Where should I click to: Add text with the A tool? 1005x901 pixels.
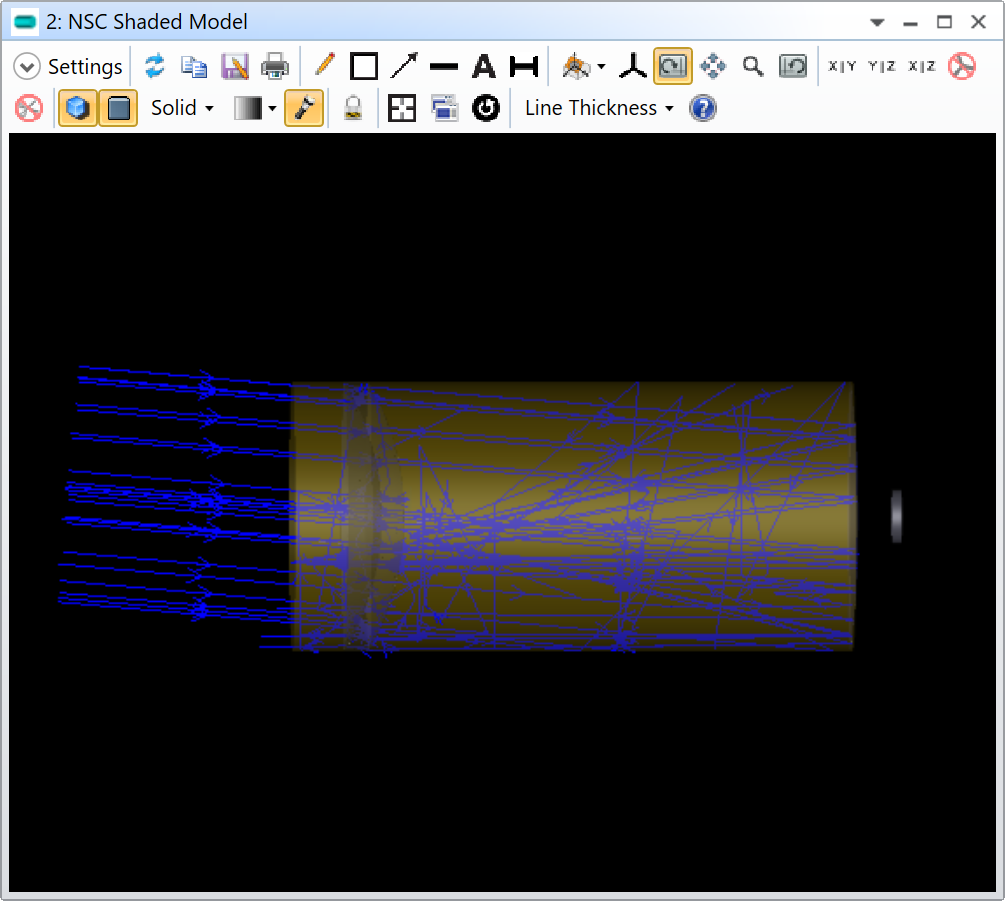(484, 67)
